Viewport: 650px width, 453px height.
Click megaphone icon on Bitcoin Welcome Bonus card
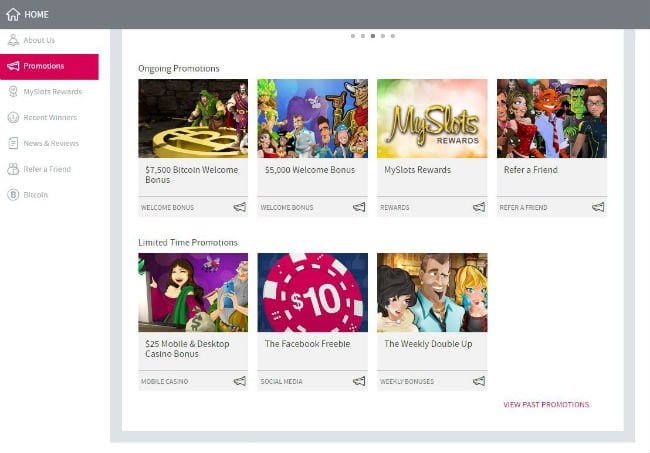point(240,207)
